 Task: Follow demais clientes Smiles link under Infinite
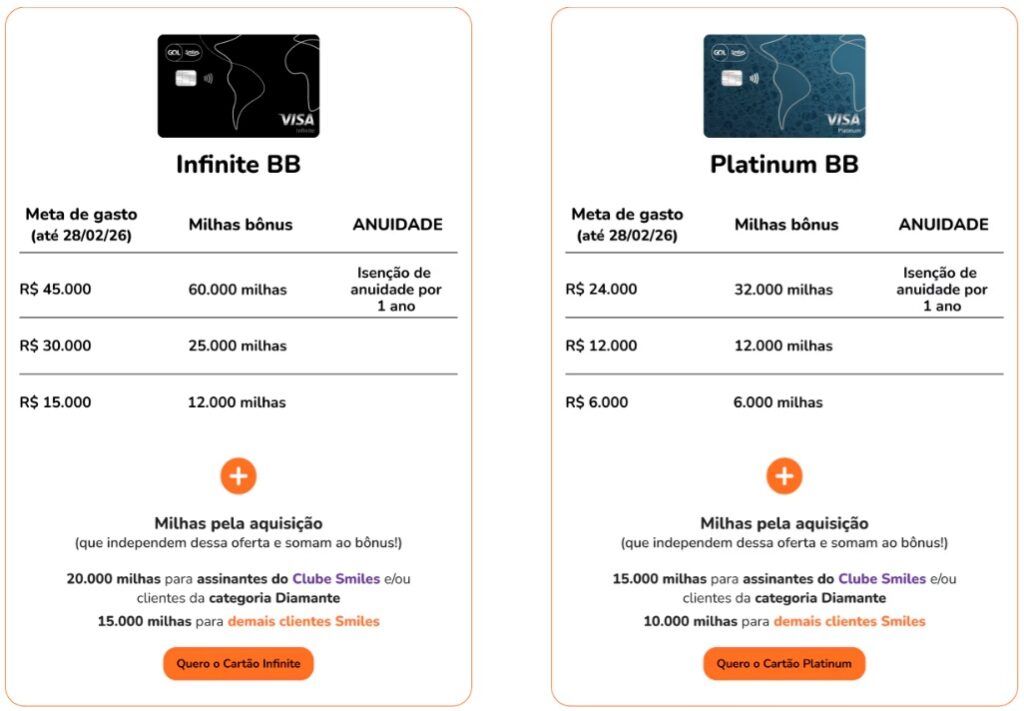pyautogui.click(x=303, y=621)
